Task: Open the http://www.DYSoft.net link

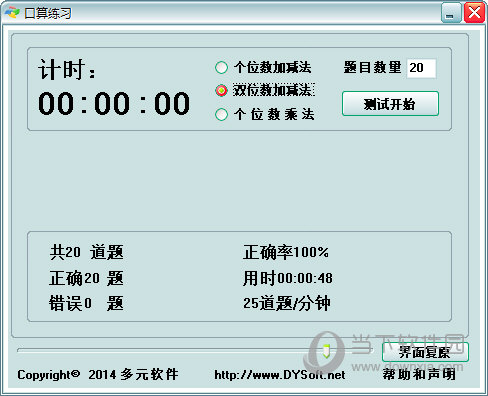Action: click(280, 375)
